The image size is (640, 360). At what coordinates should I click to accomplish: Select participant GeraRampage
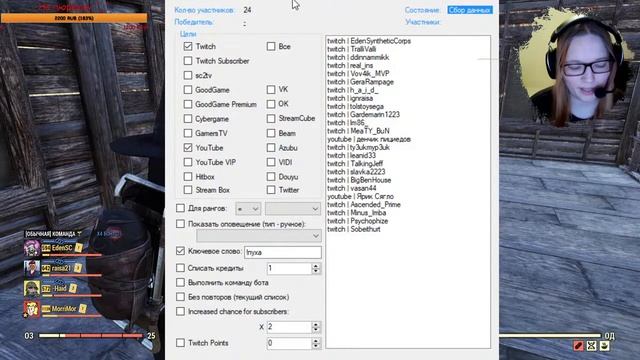tap(360, 82)
